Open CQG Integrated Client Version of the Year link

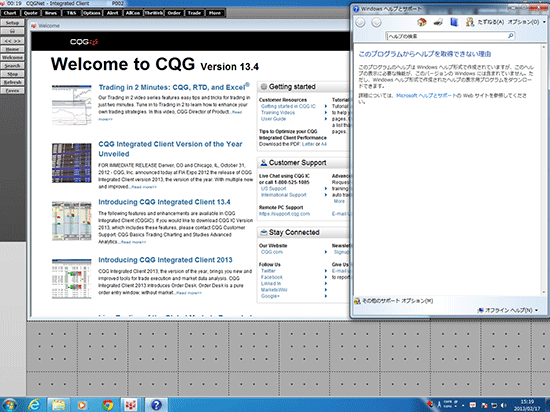[170, 149]
